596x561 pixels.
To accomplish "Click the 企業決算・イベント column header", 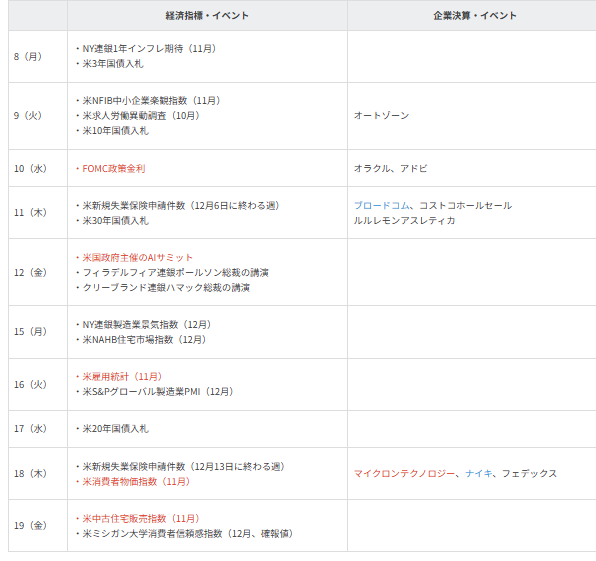I will coord(475,16).
